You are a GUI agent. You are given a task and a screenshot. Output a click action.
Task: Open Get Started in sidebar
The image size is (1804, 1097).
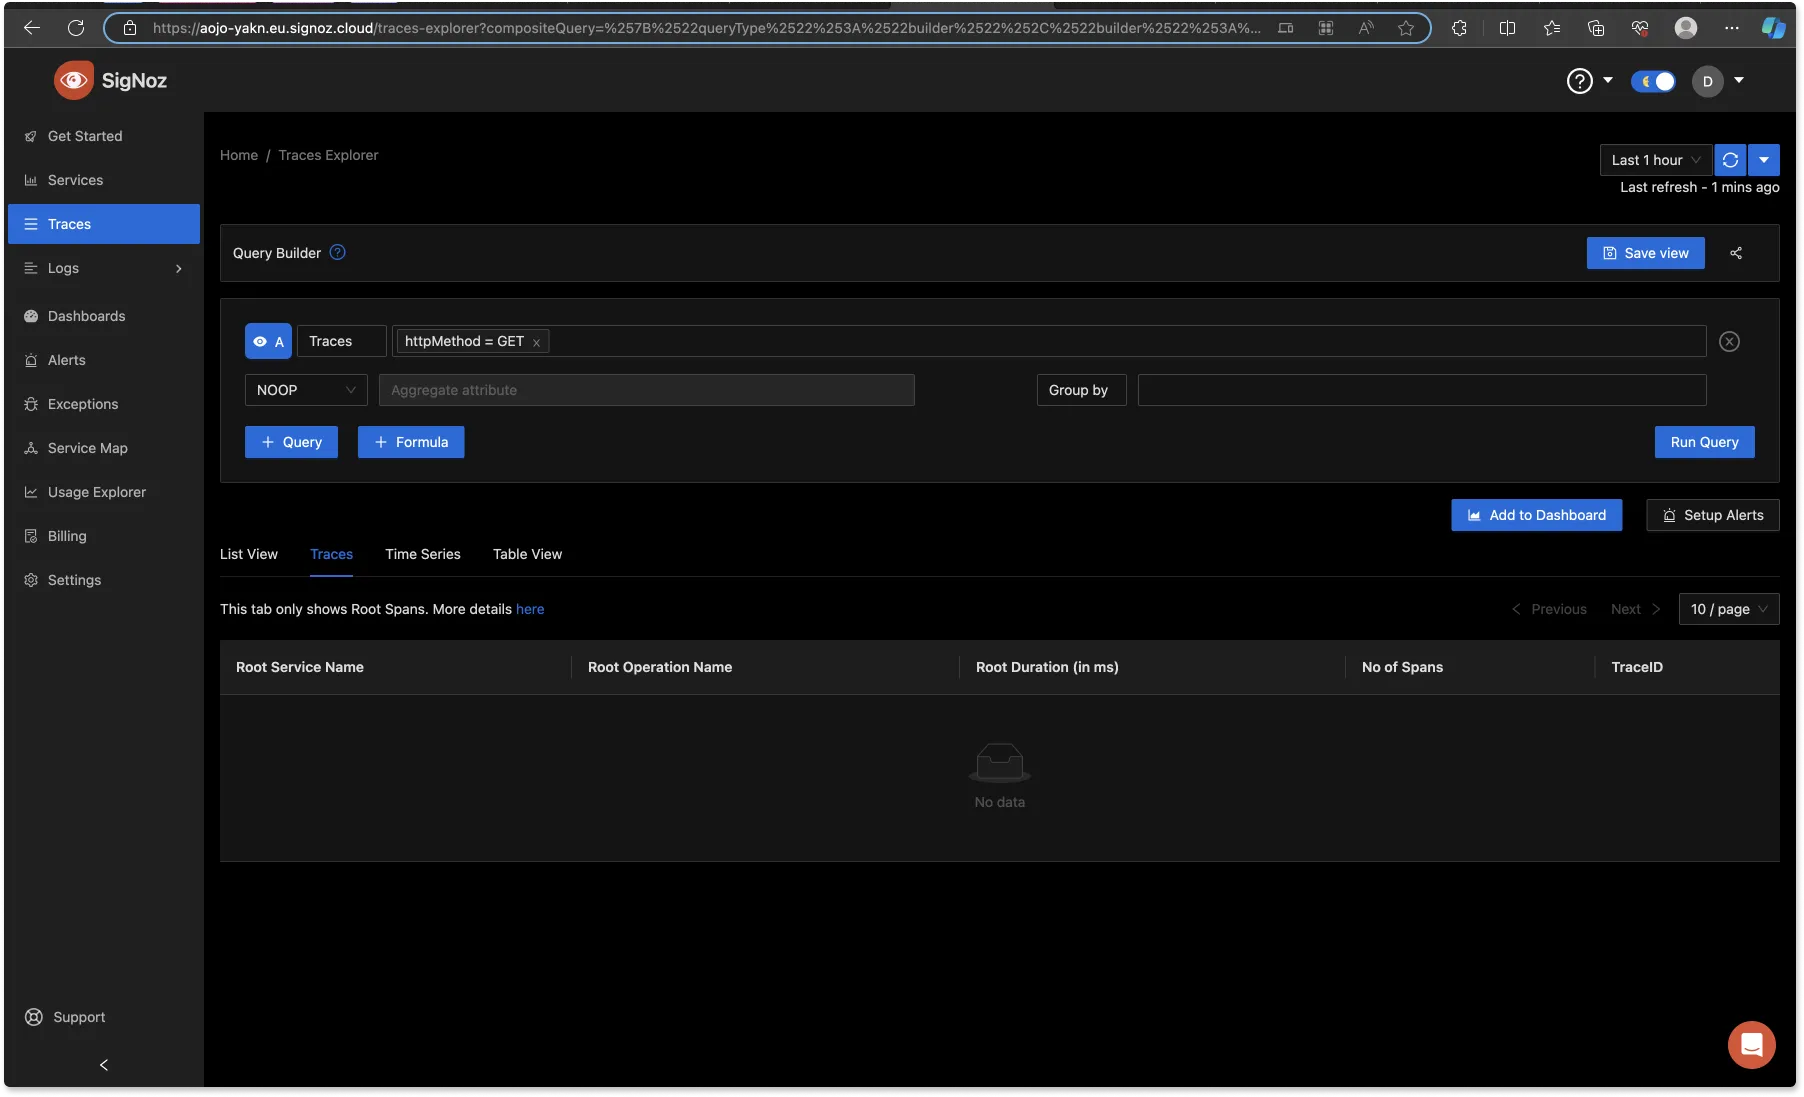click(x=104, y=136)
